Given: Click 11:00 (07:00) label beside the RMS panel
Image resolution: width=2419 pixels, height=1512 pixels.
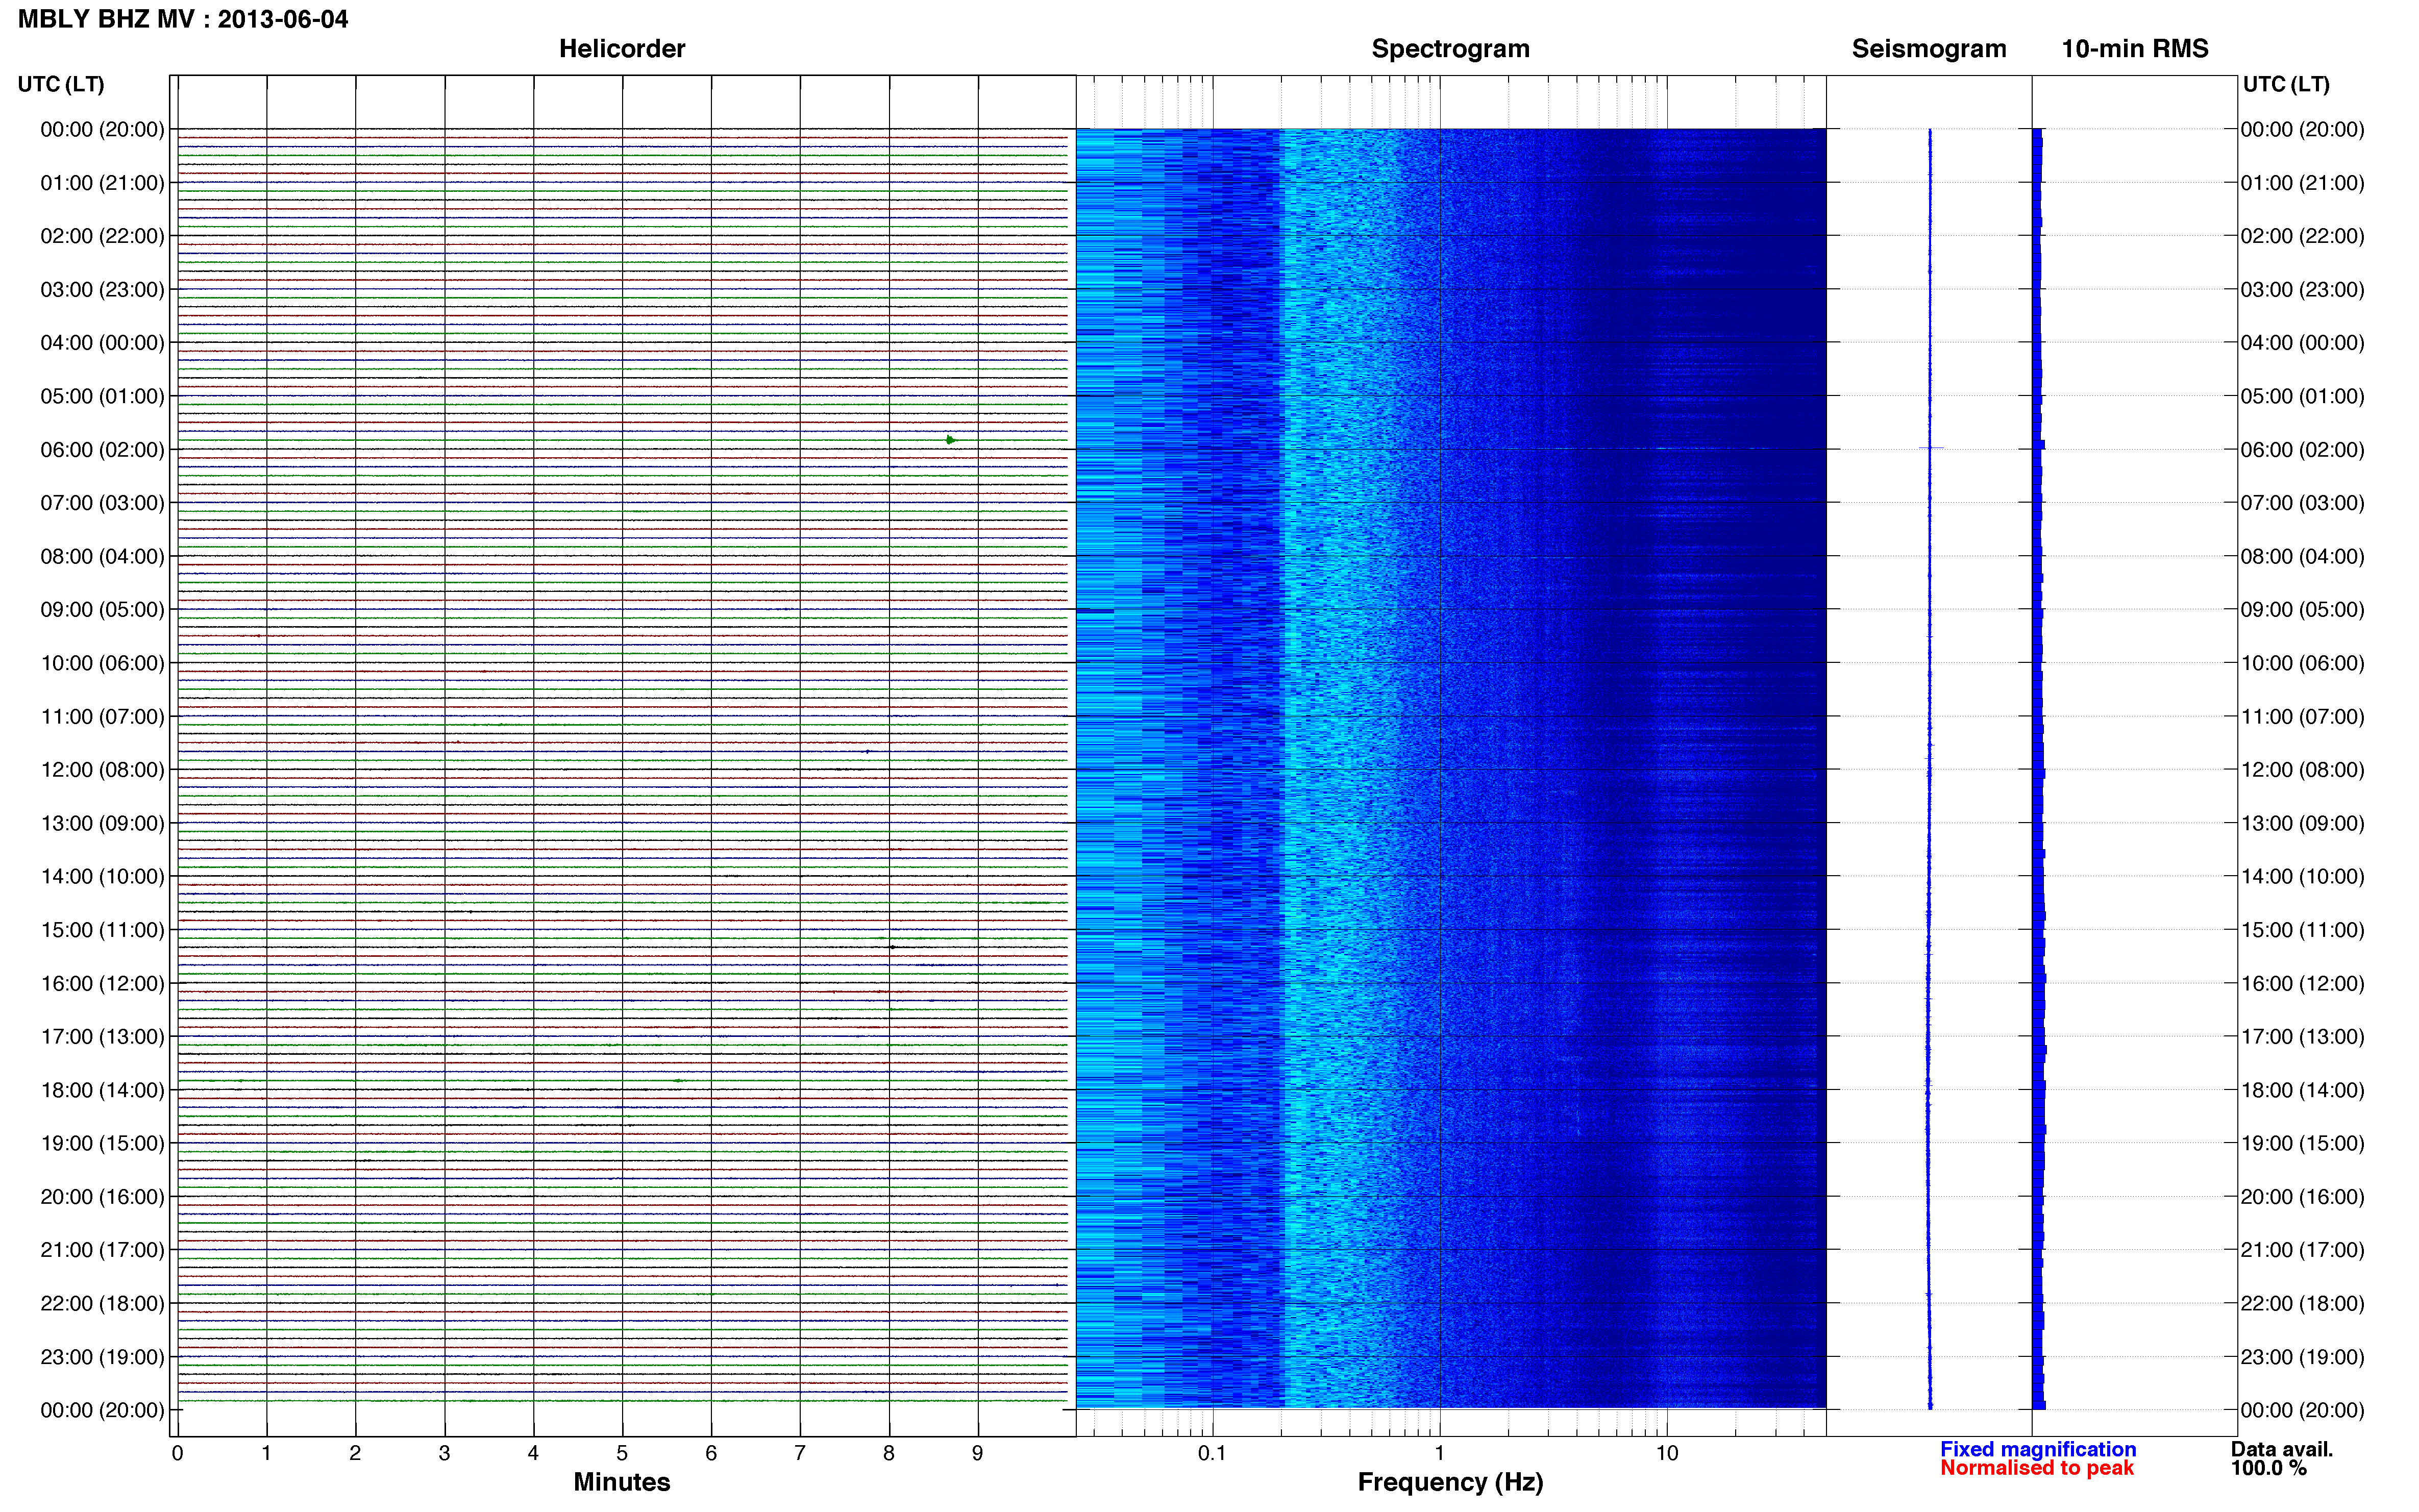Looking at the screenshot, I should 2302,717.
